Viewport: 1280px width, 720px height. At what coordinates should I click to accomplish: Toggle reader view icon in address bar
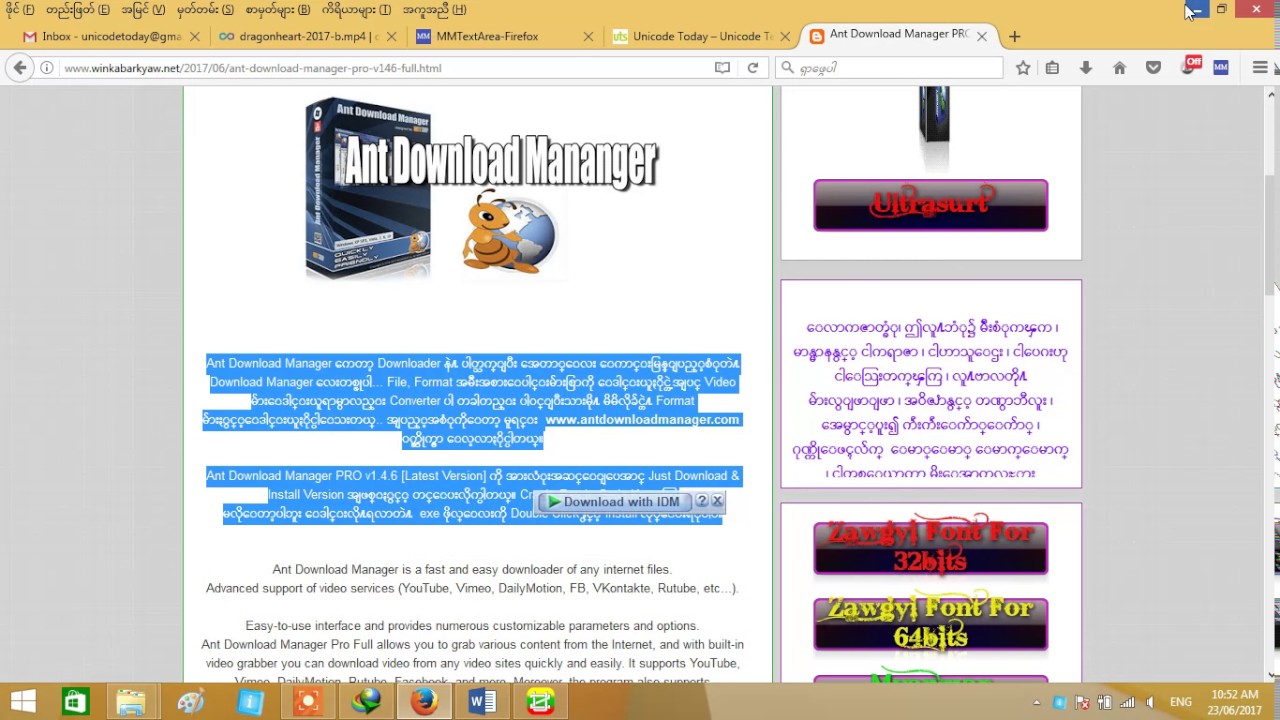722,68
